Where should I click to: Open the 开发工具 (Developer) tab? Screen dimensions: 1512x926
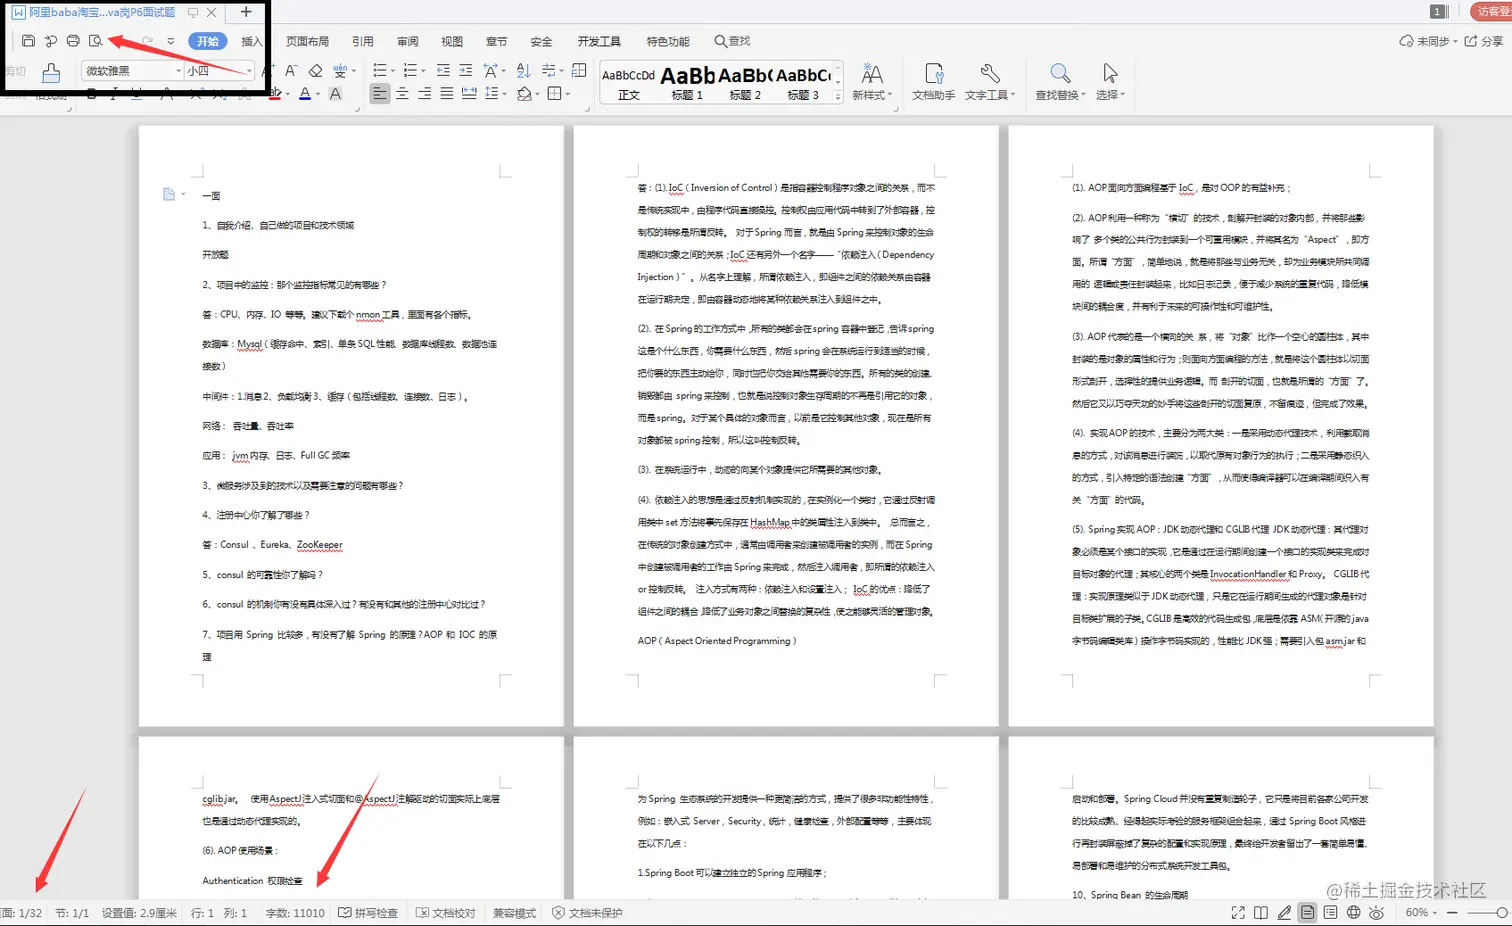pos(599,41)
